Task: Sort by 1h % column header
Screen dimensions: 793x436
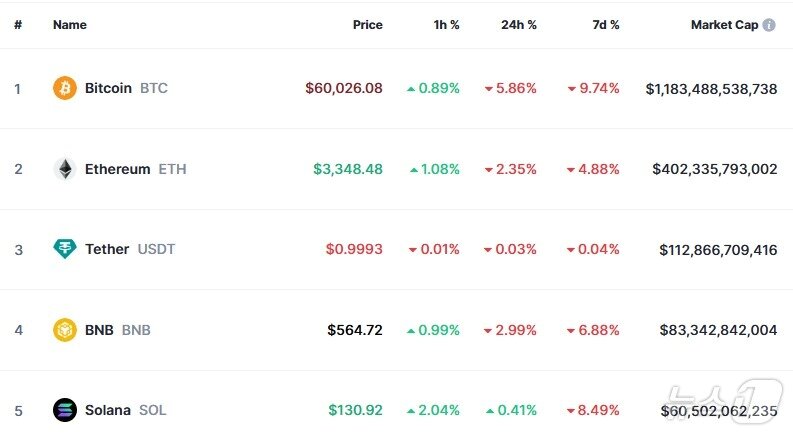Action: pyautogui.click(x=444, y=25)
